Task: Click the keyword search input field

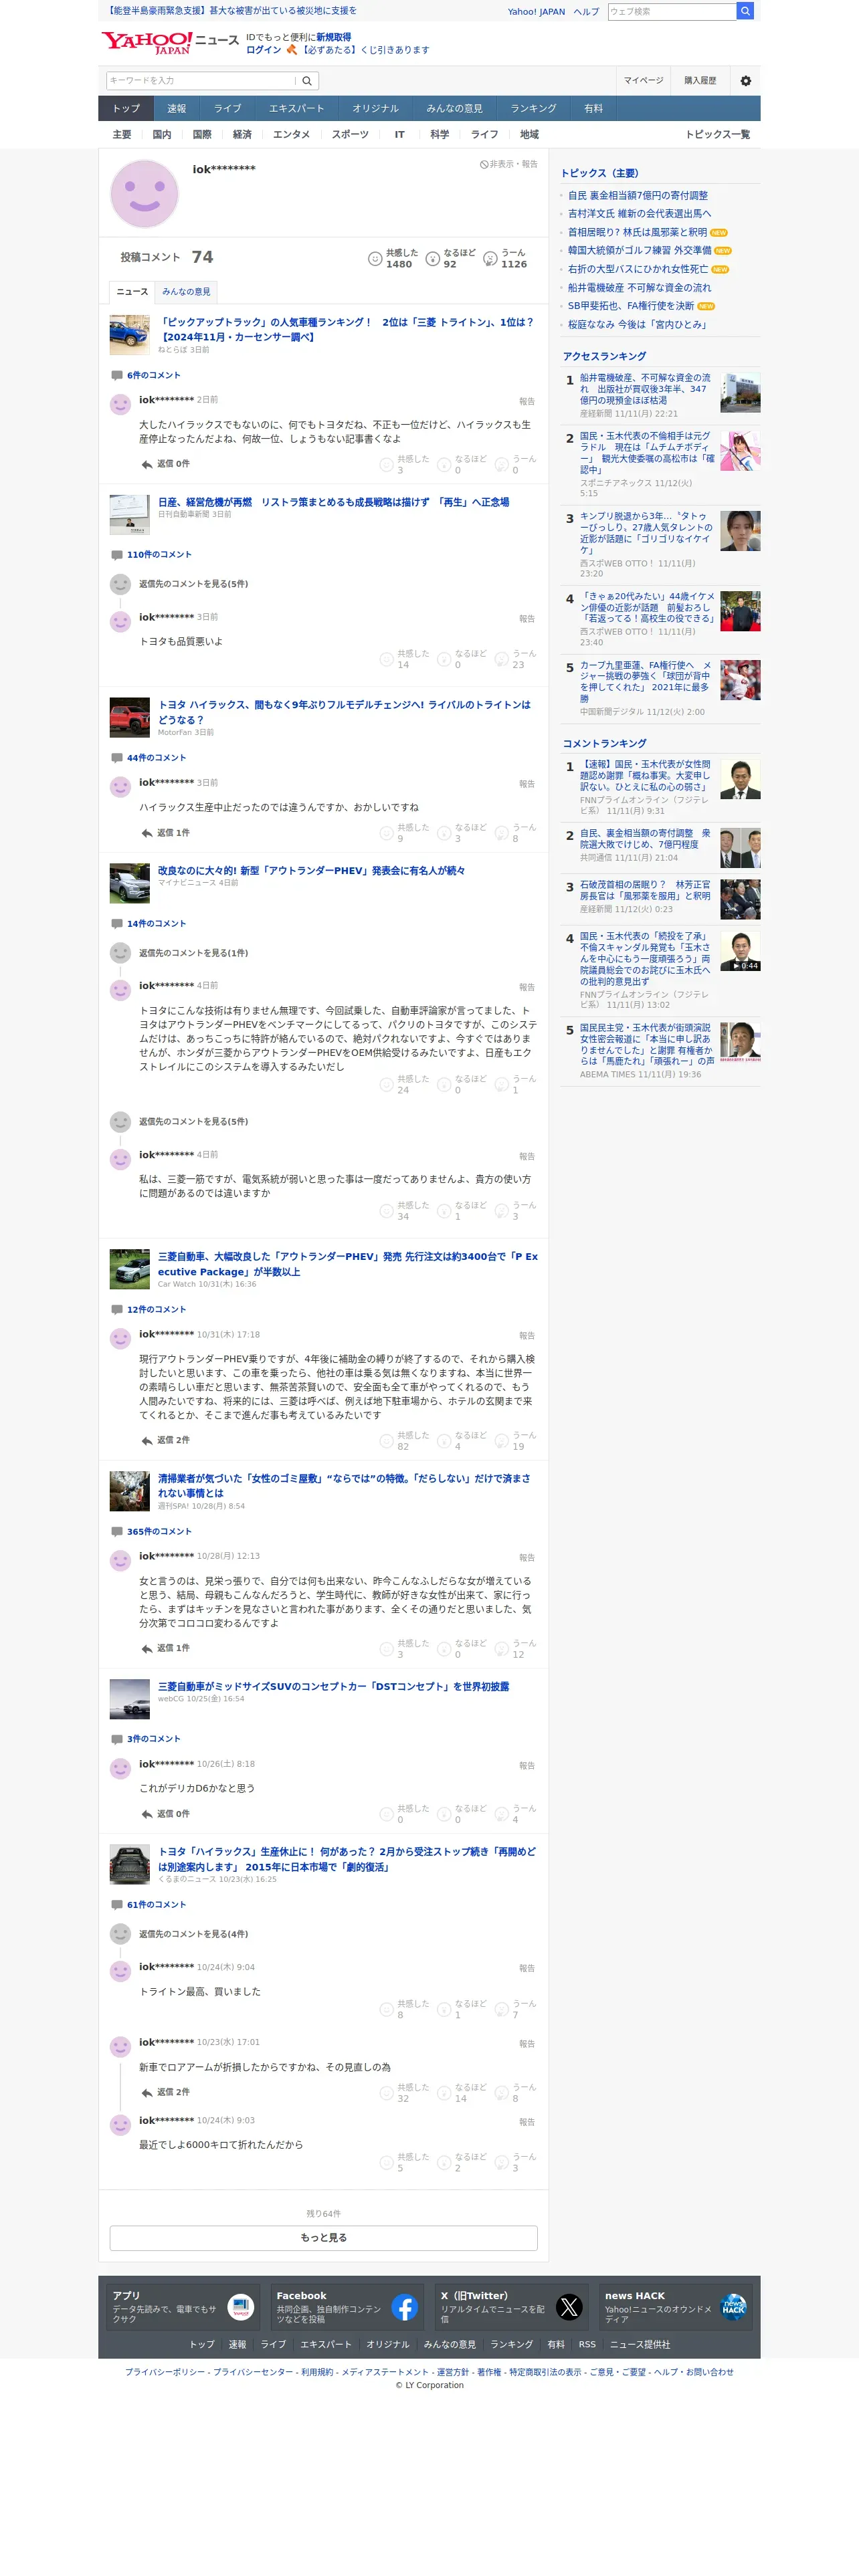Action: (x=202, y=81)
